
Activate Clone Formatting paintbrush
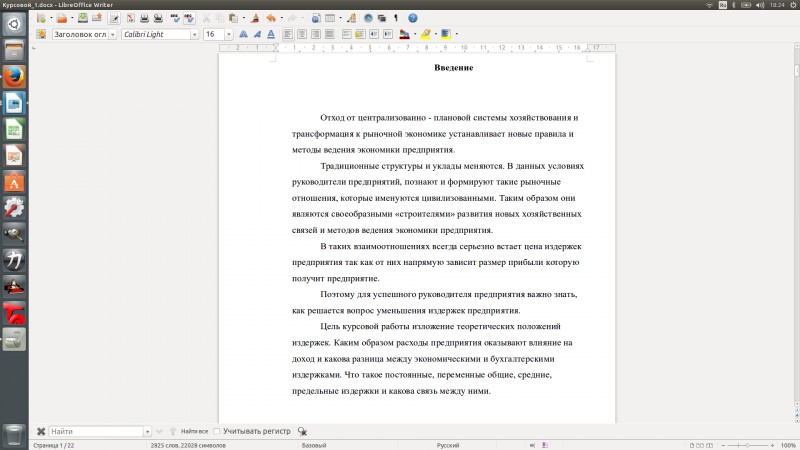click(255, 18)
